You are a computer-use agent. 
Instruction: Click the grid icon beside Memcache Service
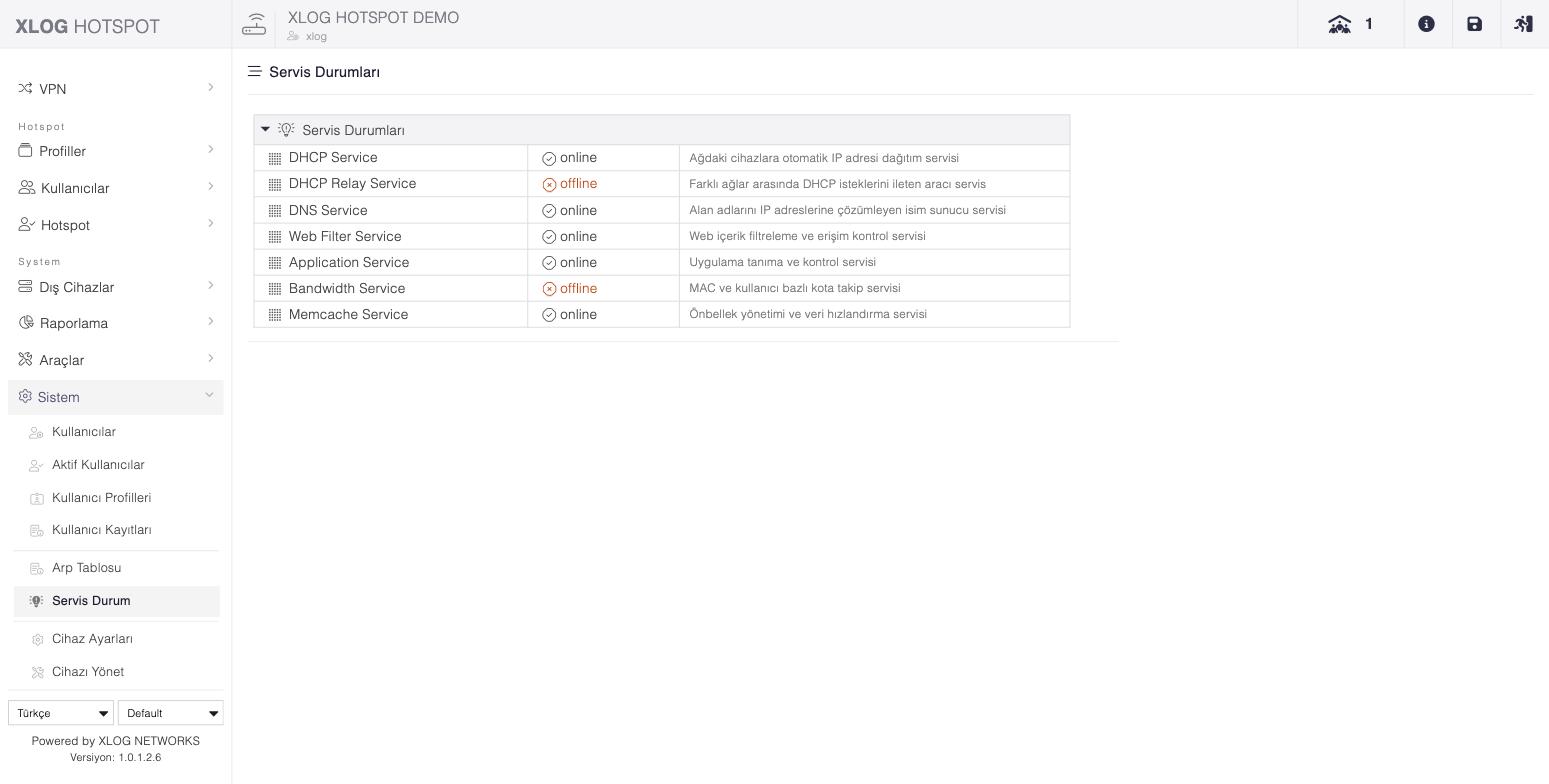[275, 314]
